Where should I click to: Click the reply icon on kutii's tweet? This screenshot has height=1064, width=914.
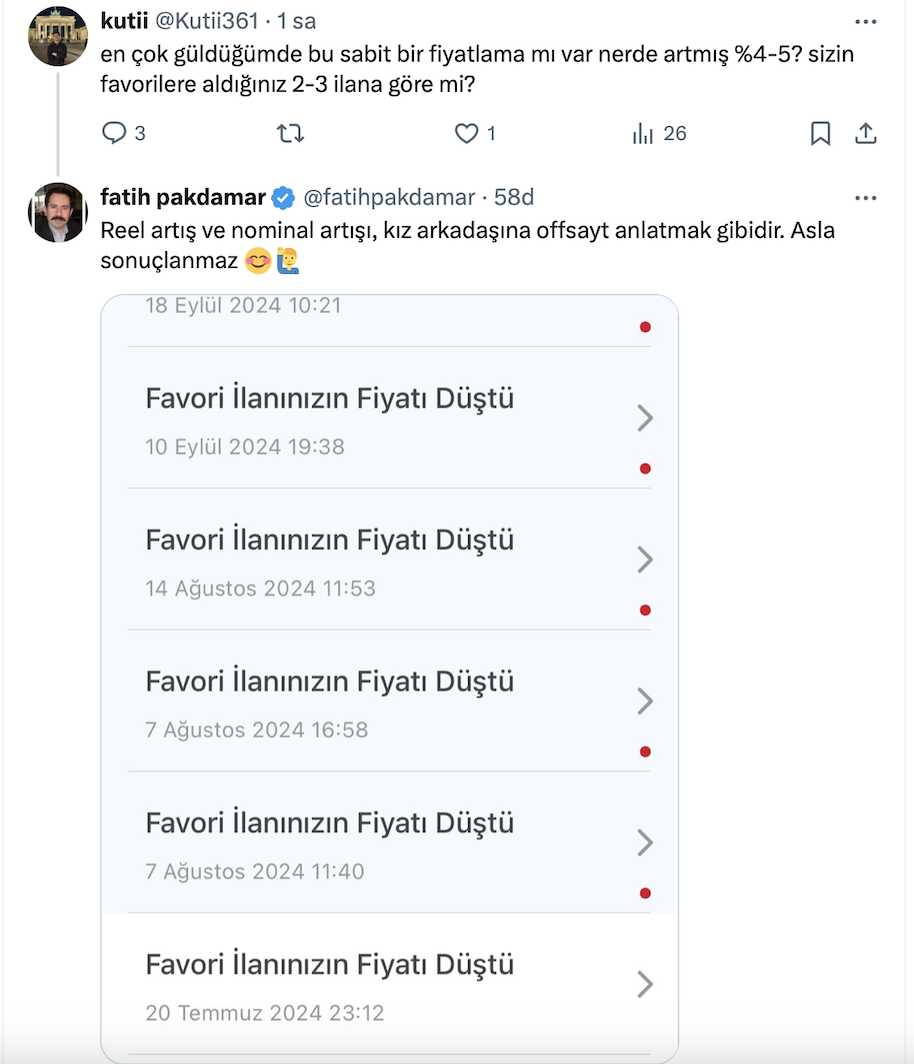point(116,133)
